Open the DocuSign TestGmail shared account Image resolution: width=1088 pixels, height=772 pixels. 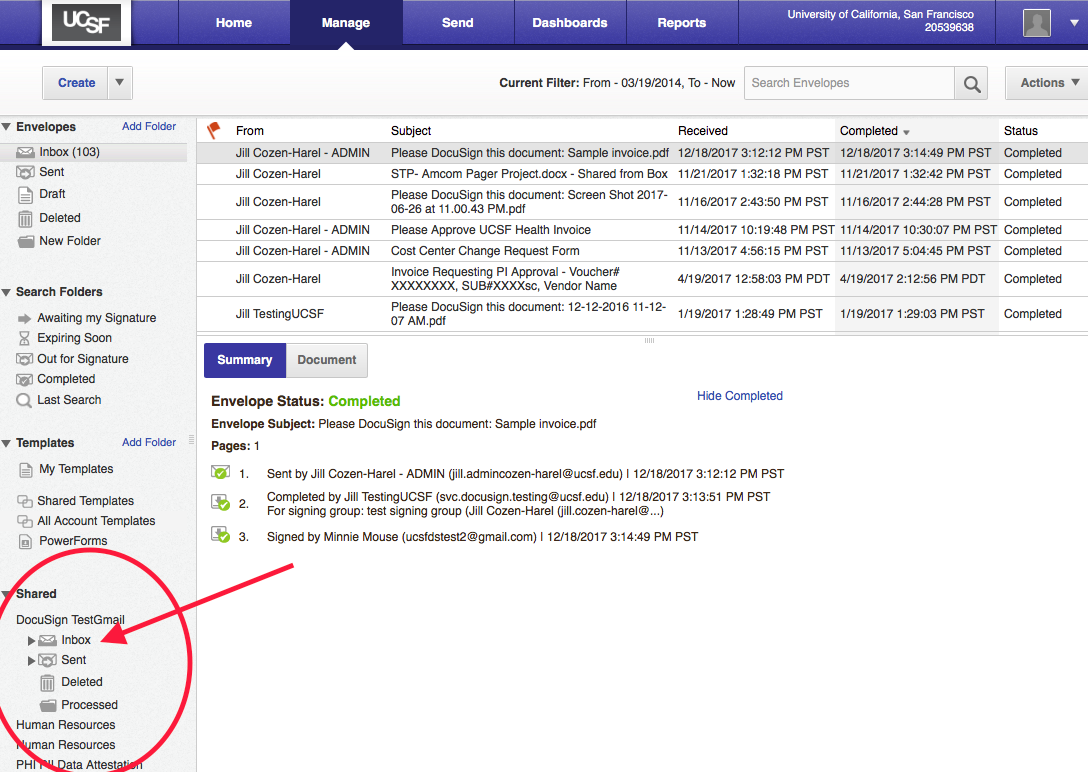coord(70,619)
